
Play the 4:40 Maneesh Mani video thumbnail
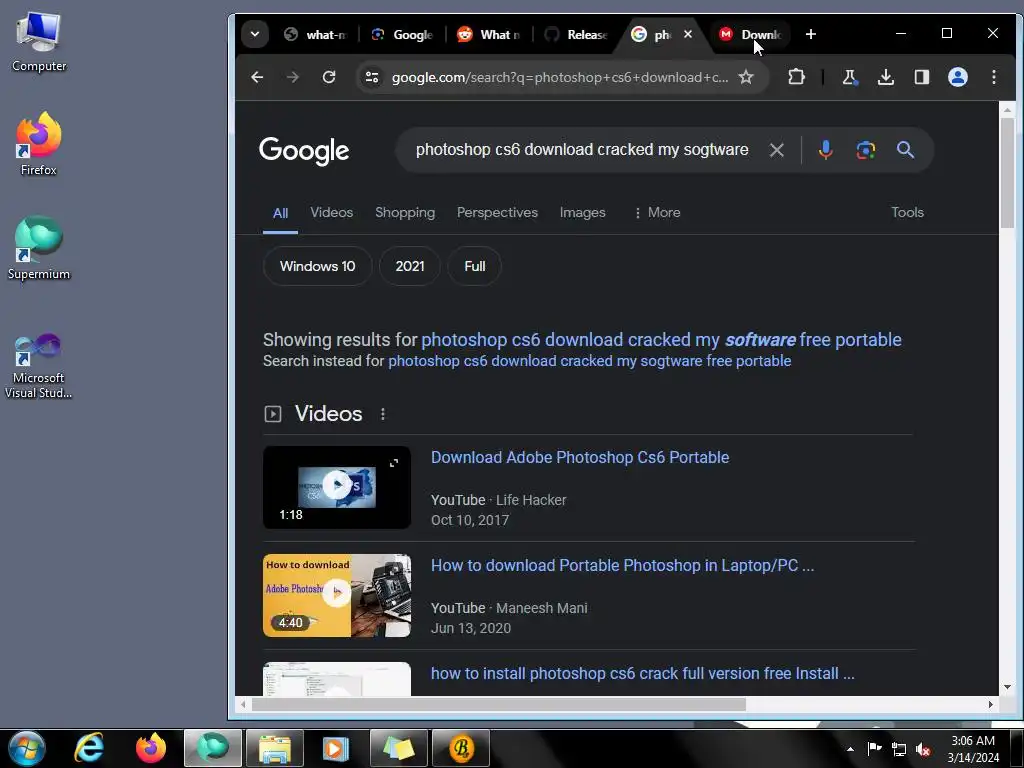click(x=337, y=596)
